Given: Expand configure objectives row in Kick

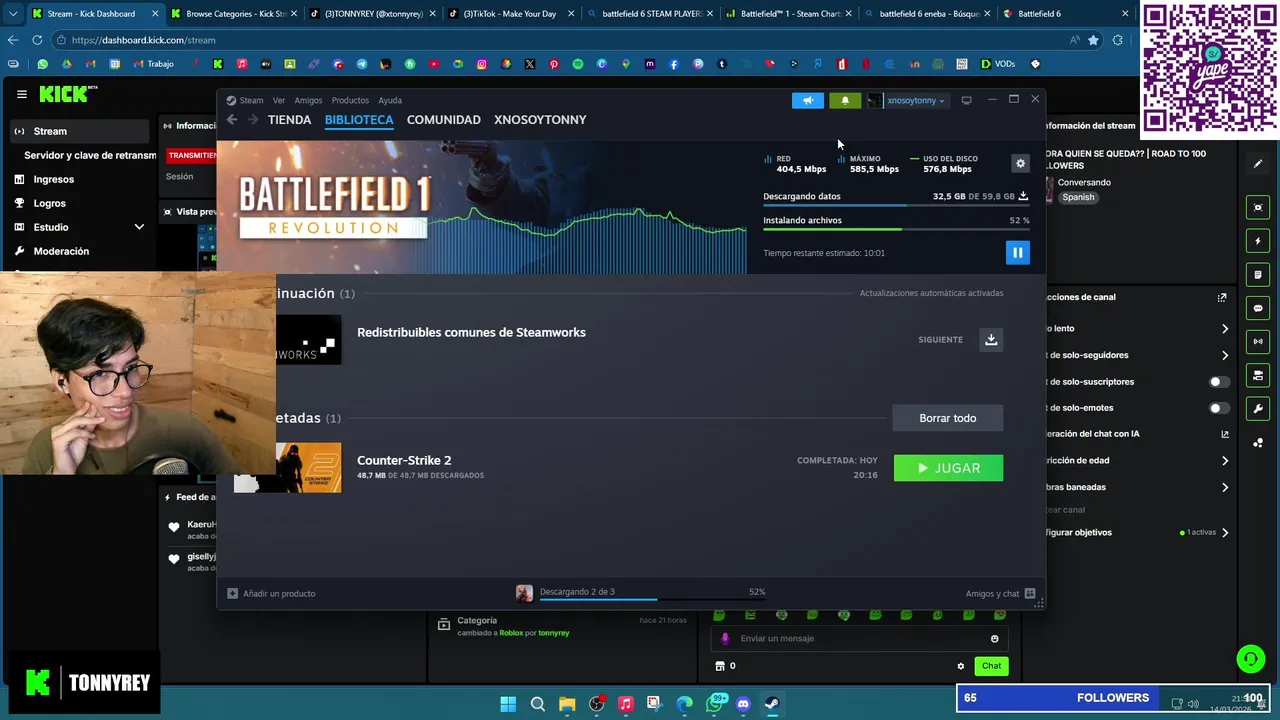Looking at the screenshot, I should 1224,533.
